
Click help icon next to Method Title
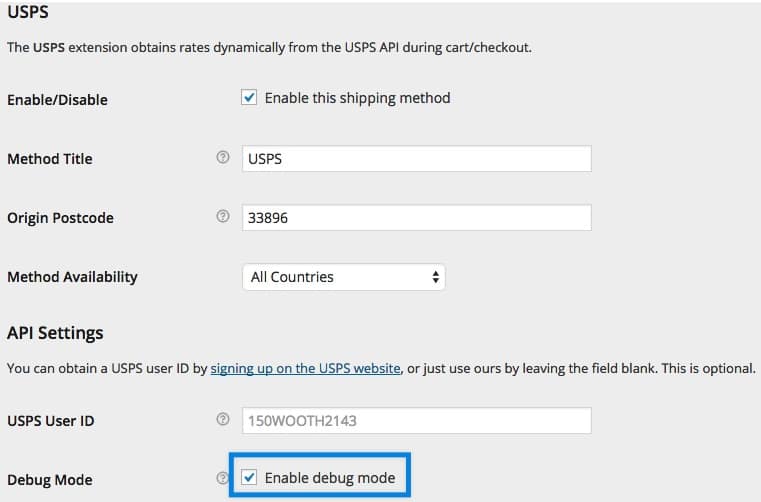(223, 159)
